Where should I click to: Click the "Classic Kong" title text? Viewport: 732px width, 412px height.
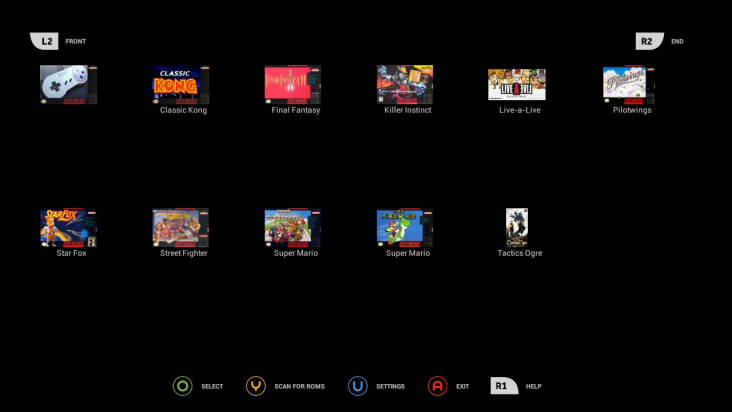(x=183, y=110)
